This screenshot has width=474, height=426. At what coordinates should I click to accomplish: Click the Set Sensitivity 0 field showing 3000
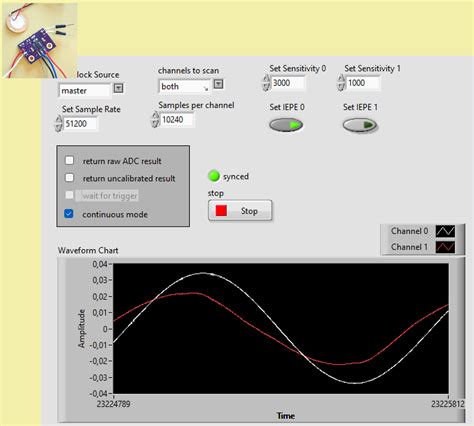point(288,83)
